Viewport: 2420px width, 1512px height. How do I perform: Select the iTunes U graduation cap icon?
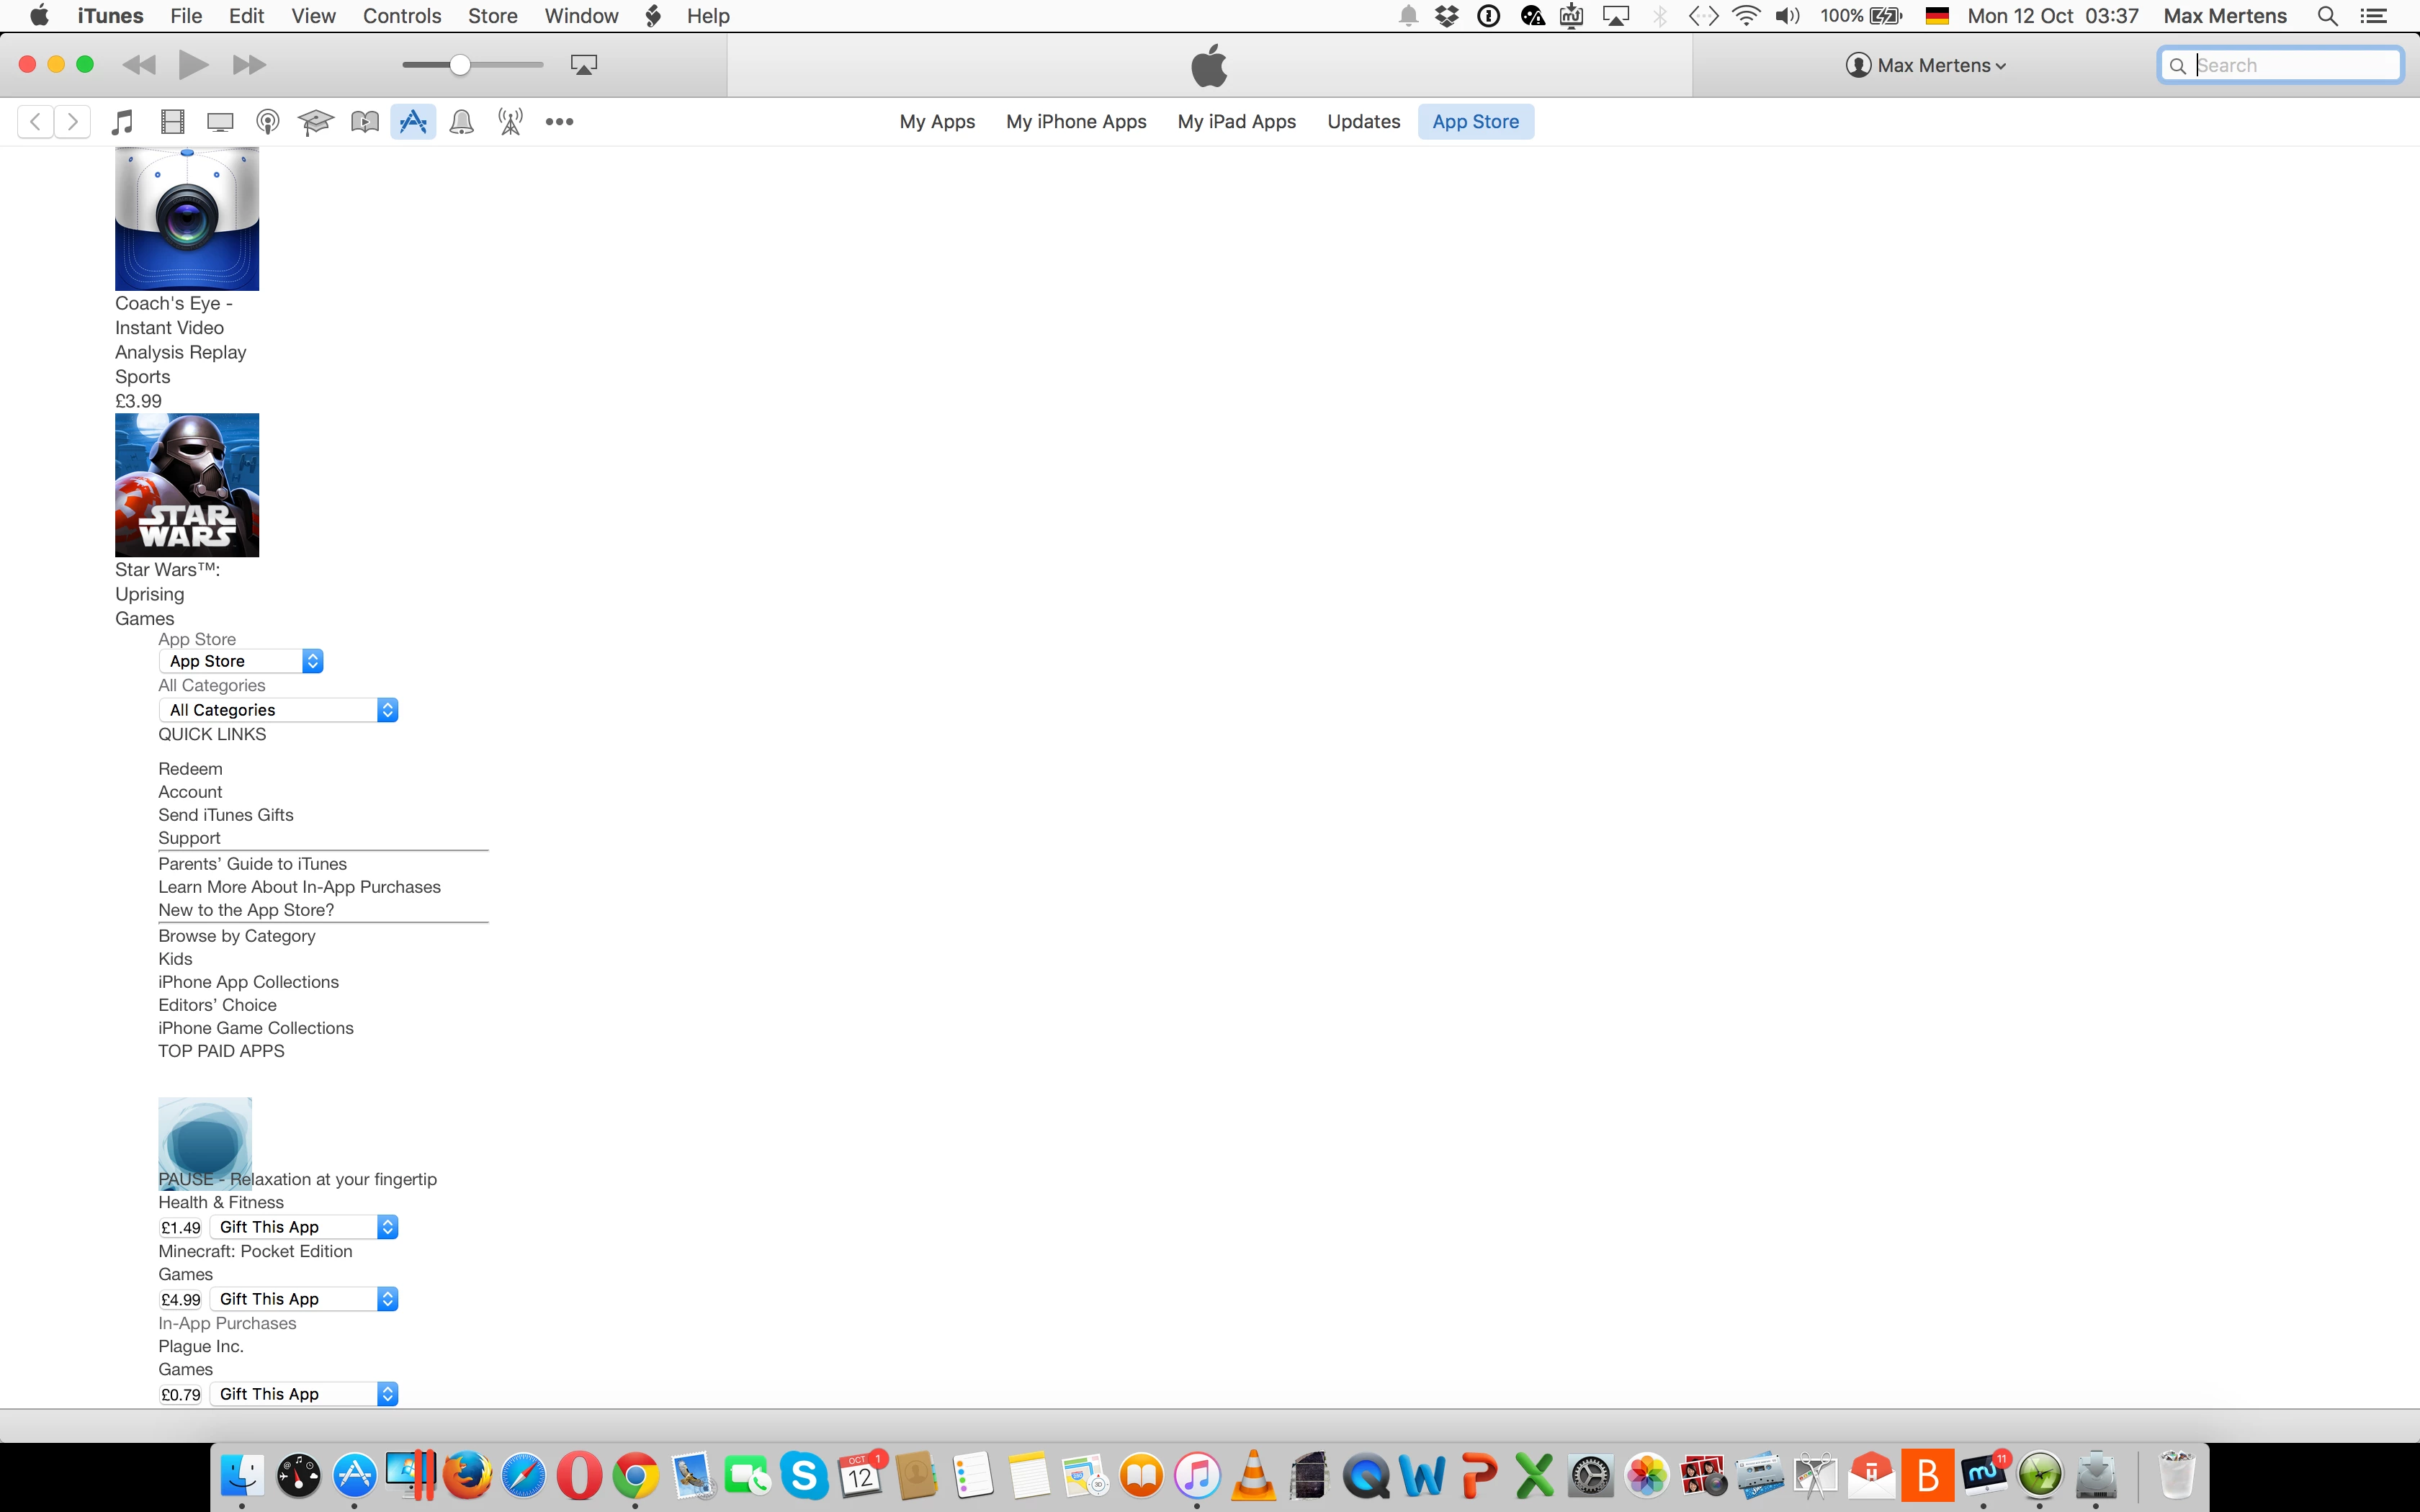pos(315,122)
